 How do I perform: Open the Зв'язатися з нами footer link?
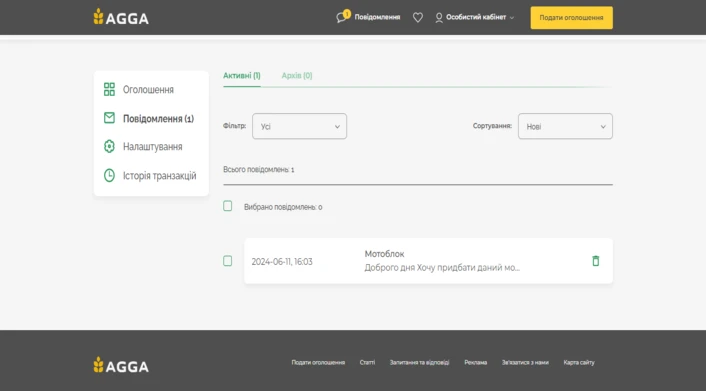[525, 362]
